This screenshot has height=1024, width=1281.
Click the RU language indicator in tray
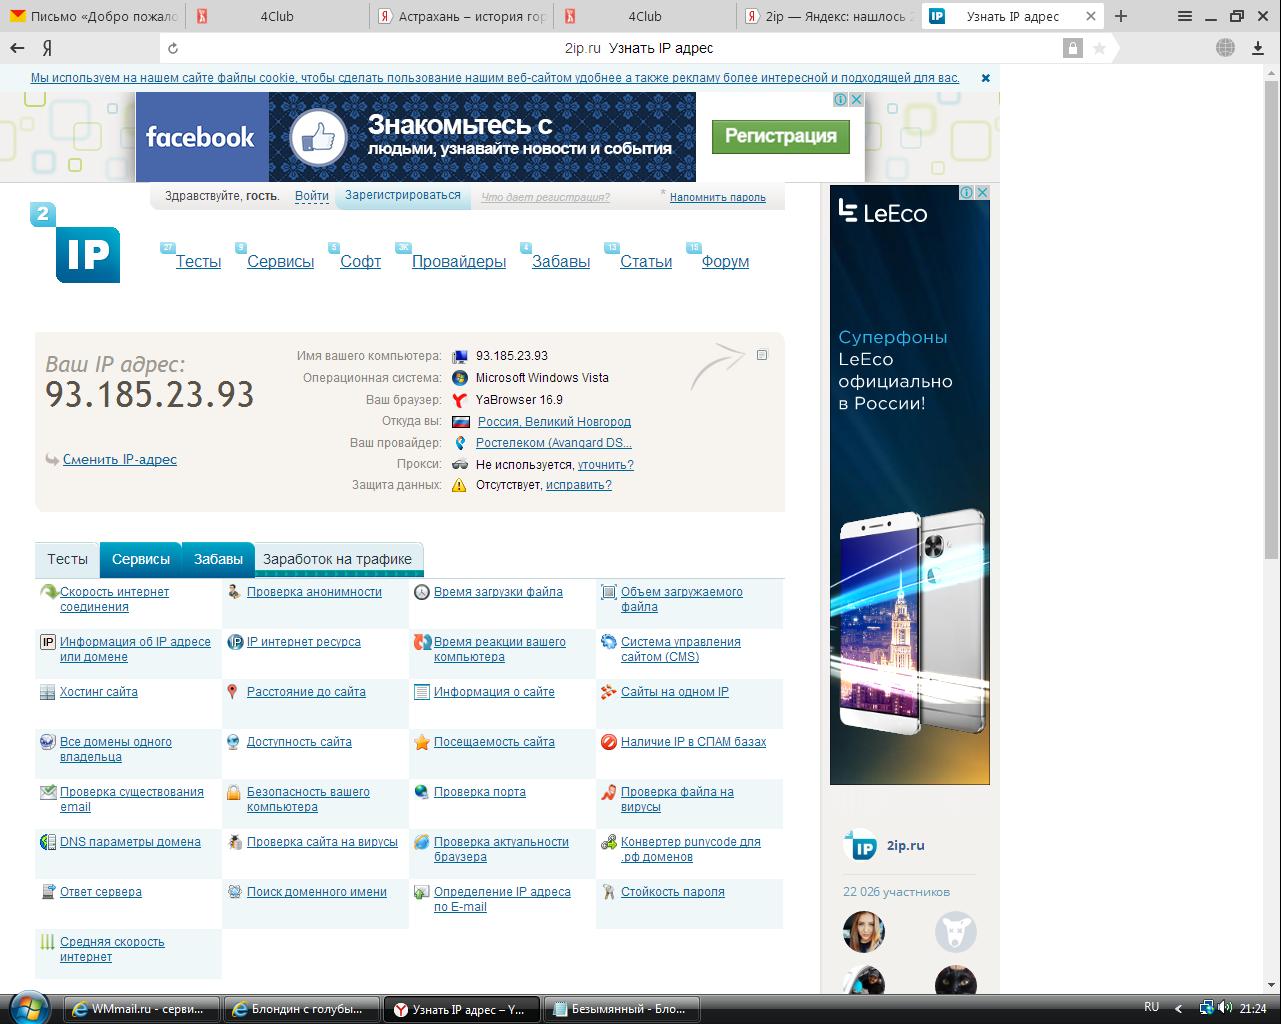(1151, 1008)
